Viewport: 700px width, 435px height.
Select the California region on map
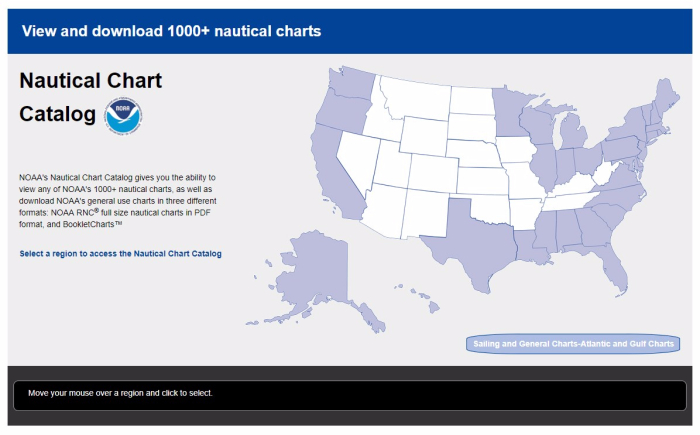pyautogui.click(x=333, y=174)
